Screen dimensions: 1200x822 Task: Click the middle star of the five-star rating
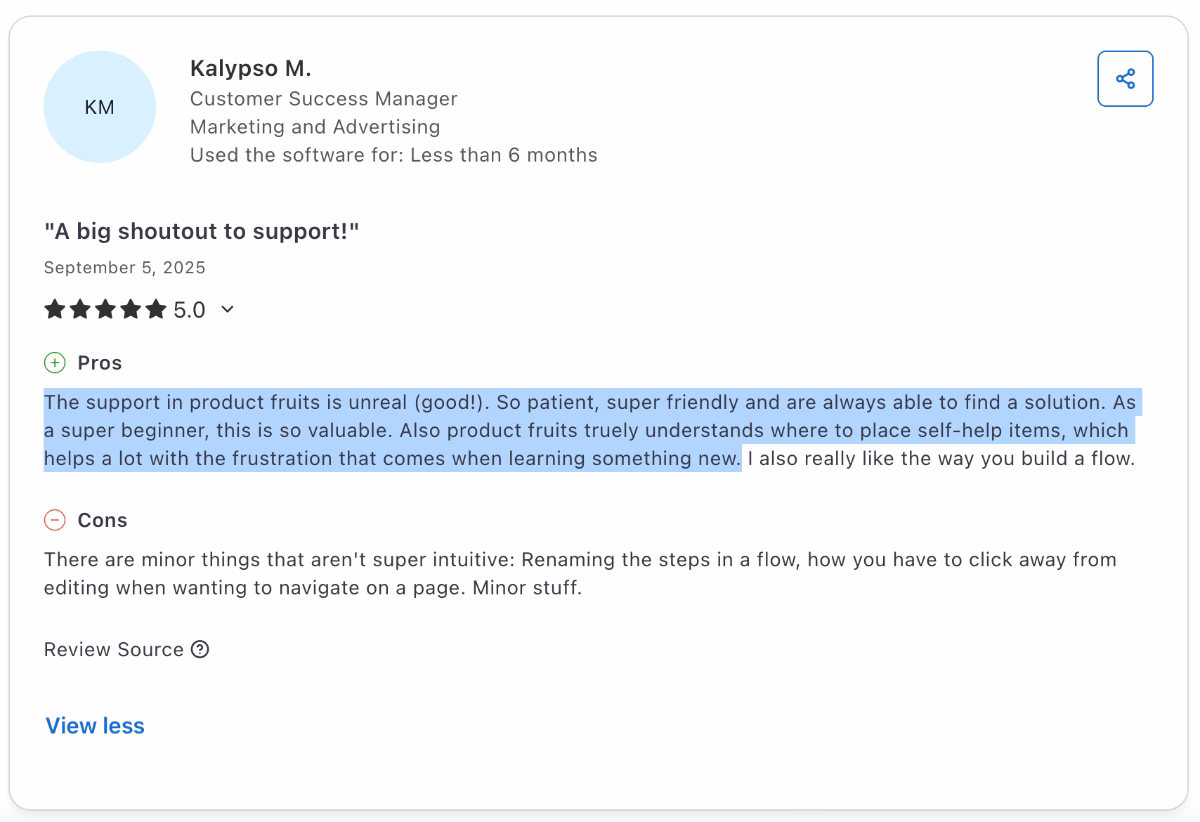[107, 309]
